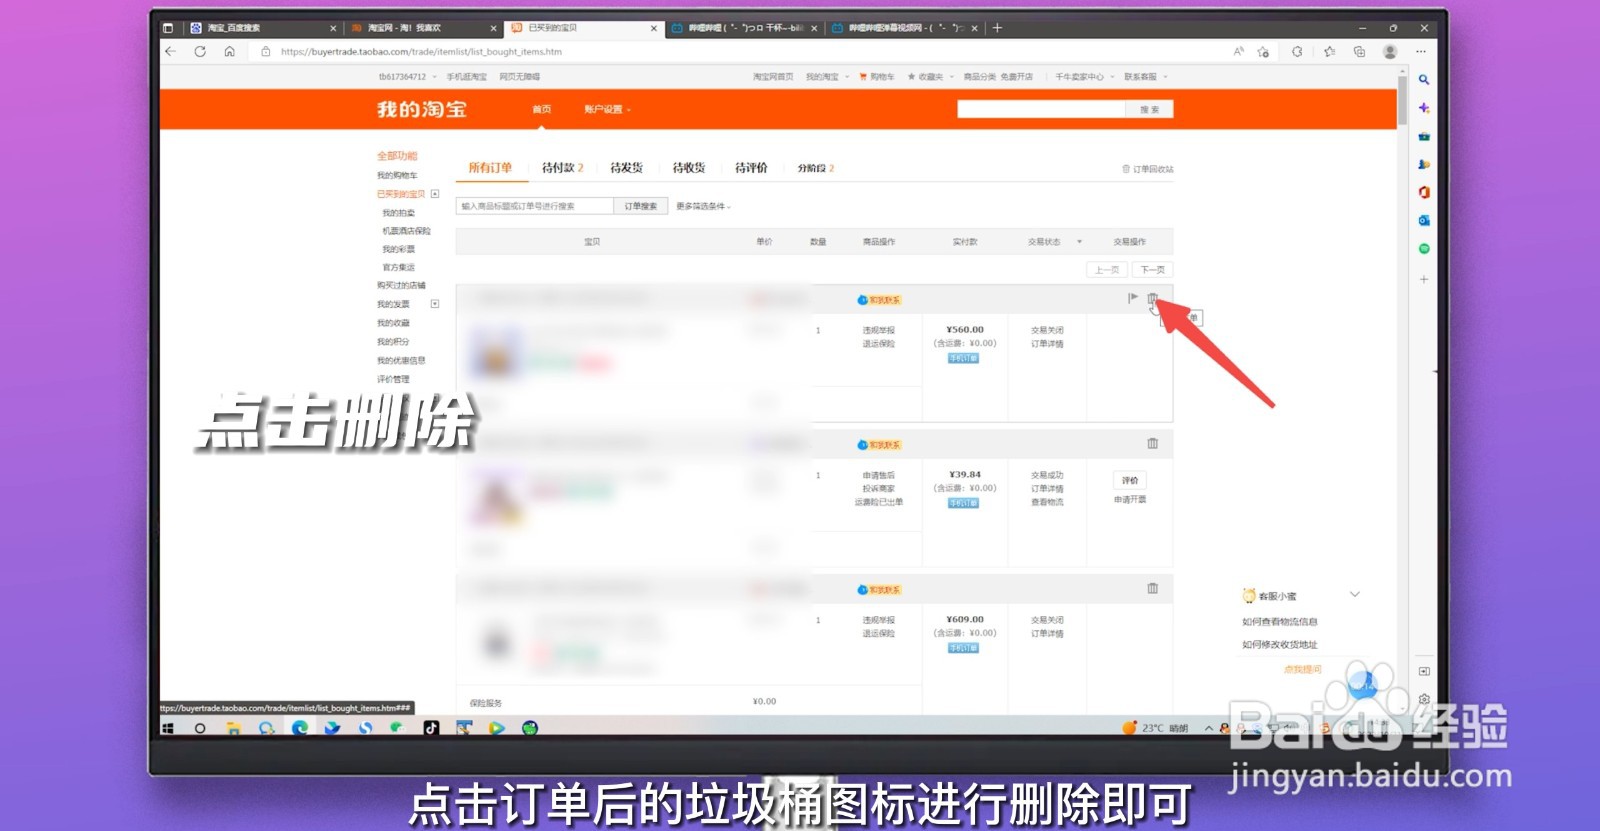Focus the order search input field
This screenshot has width=1600, height=831.
(x=535, y=206)
